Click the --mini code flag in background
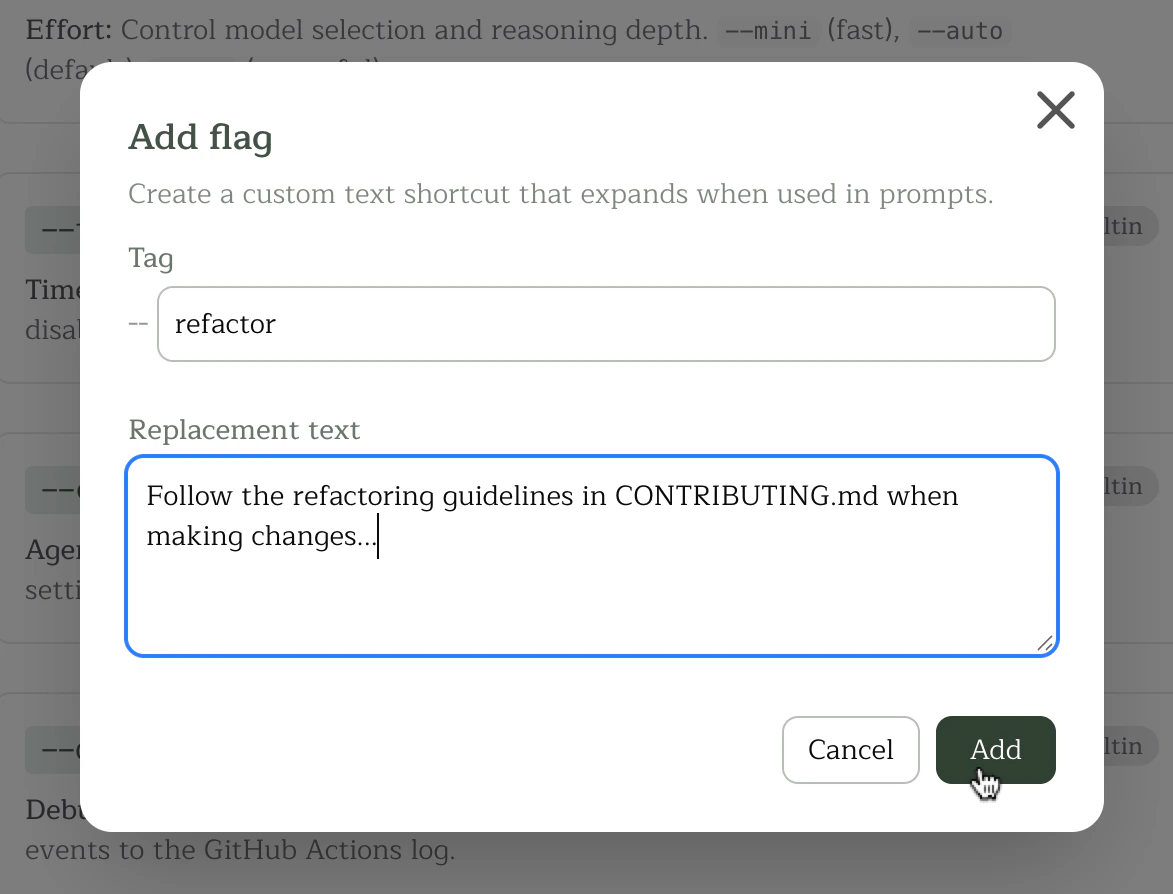The width and height of the screenshot is (1173, 894). tap(768, 31)
